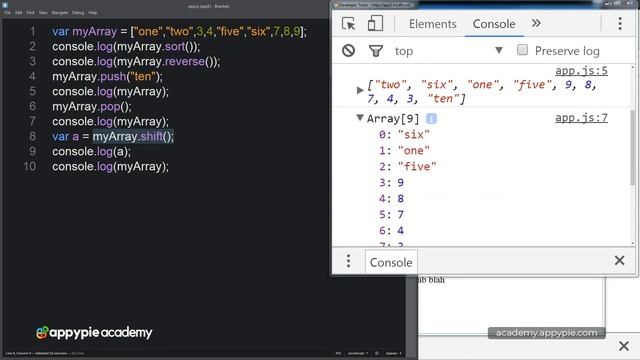Select the Console drawer tab
The height and width of the screenshot is (360, 640).
point(391,262)
